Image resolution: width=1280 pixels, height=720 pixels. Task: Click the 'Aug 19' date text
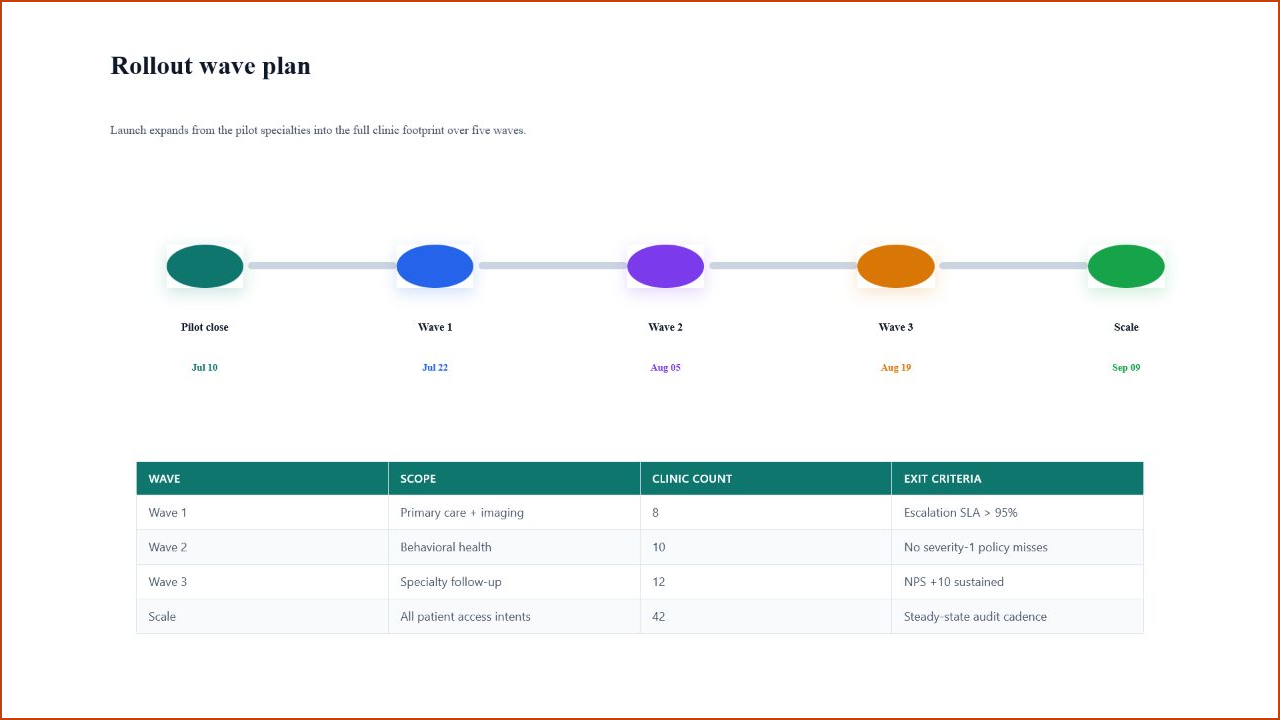(x=896, y=367)
